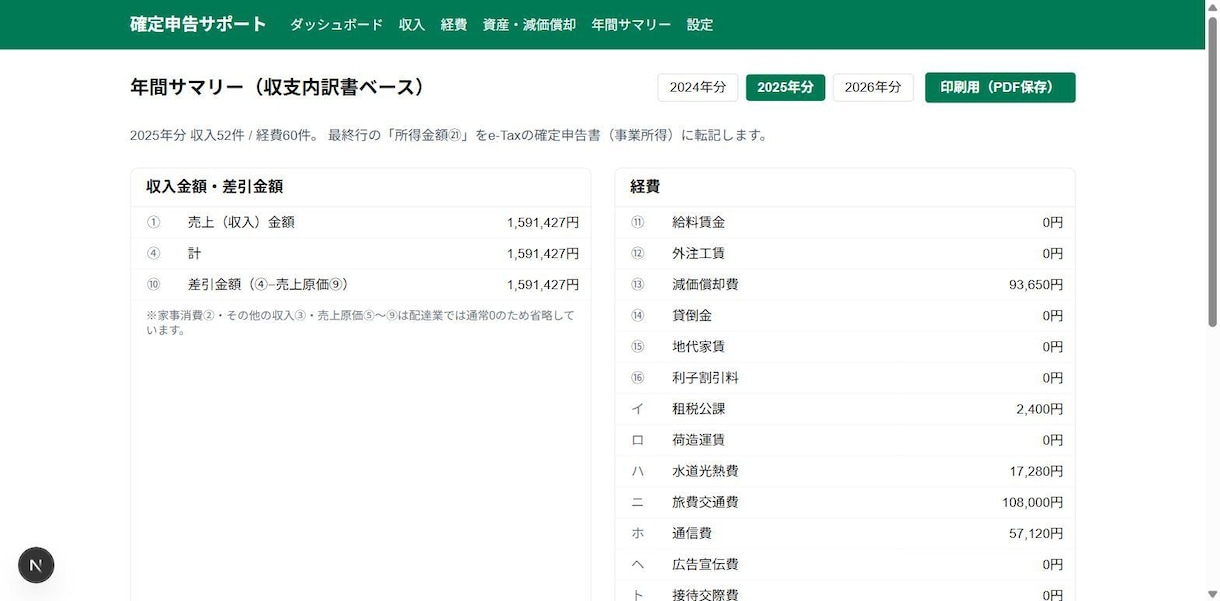Screen dimensions: 1220x601
Task: Open 資産・減価償却 in the top nav
Action: click(x=529, y=25)
